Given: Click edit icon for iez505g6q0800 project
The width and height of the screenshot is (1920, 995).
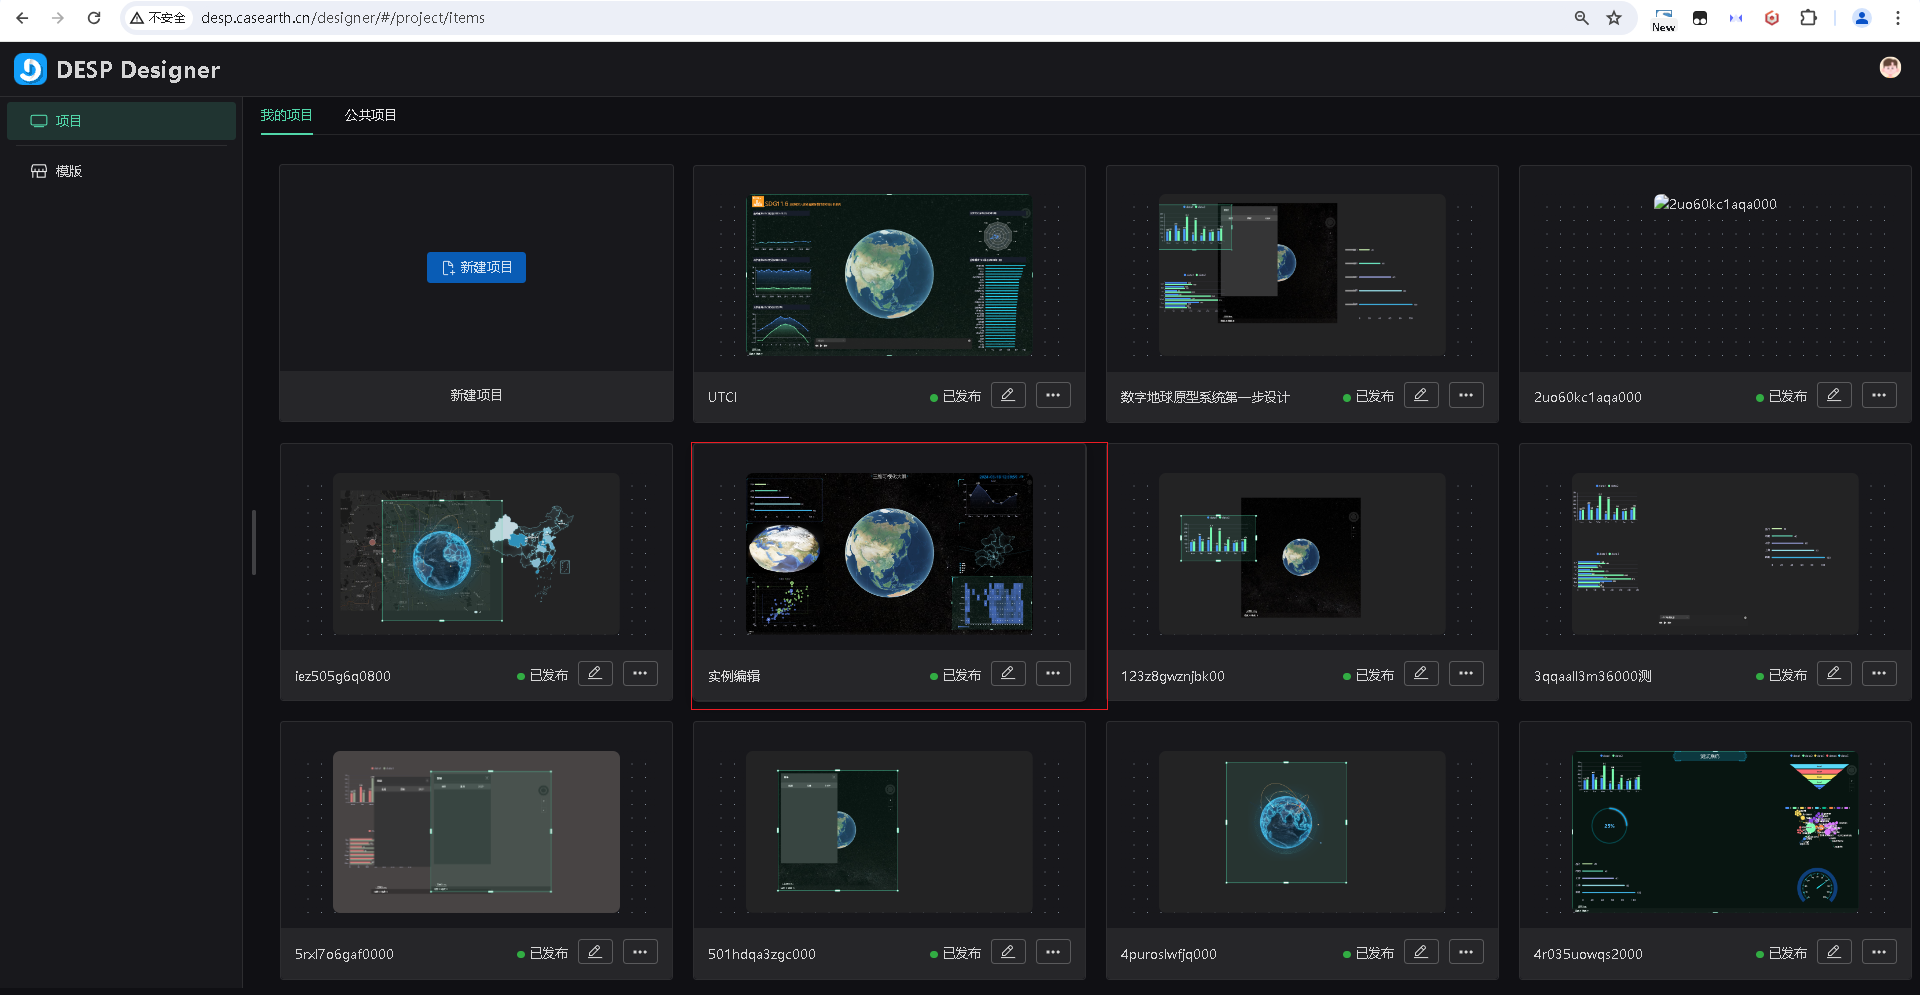Looking at the screenshot, I should [595, 673].
